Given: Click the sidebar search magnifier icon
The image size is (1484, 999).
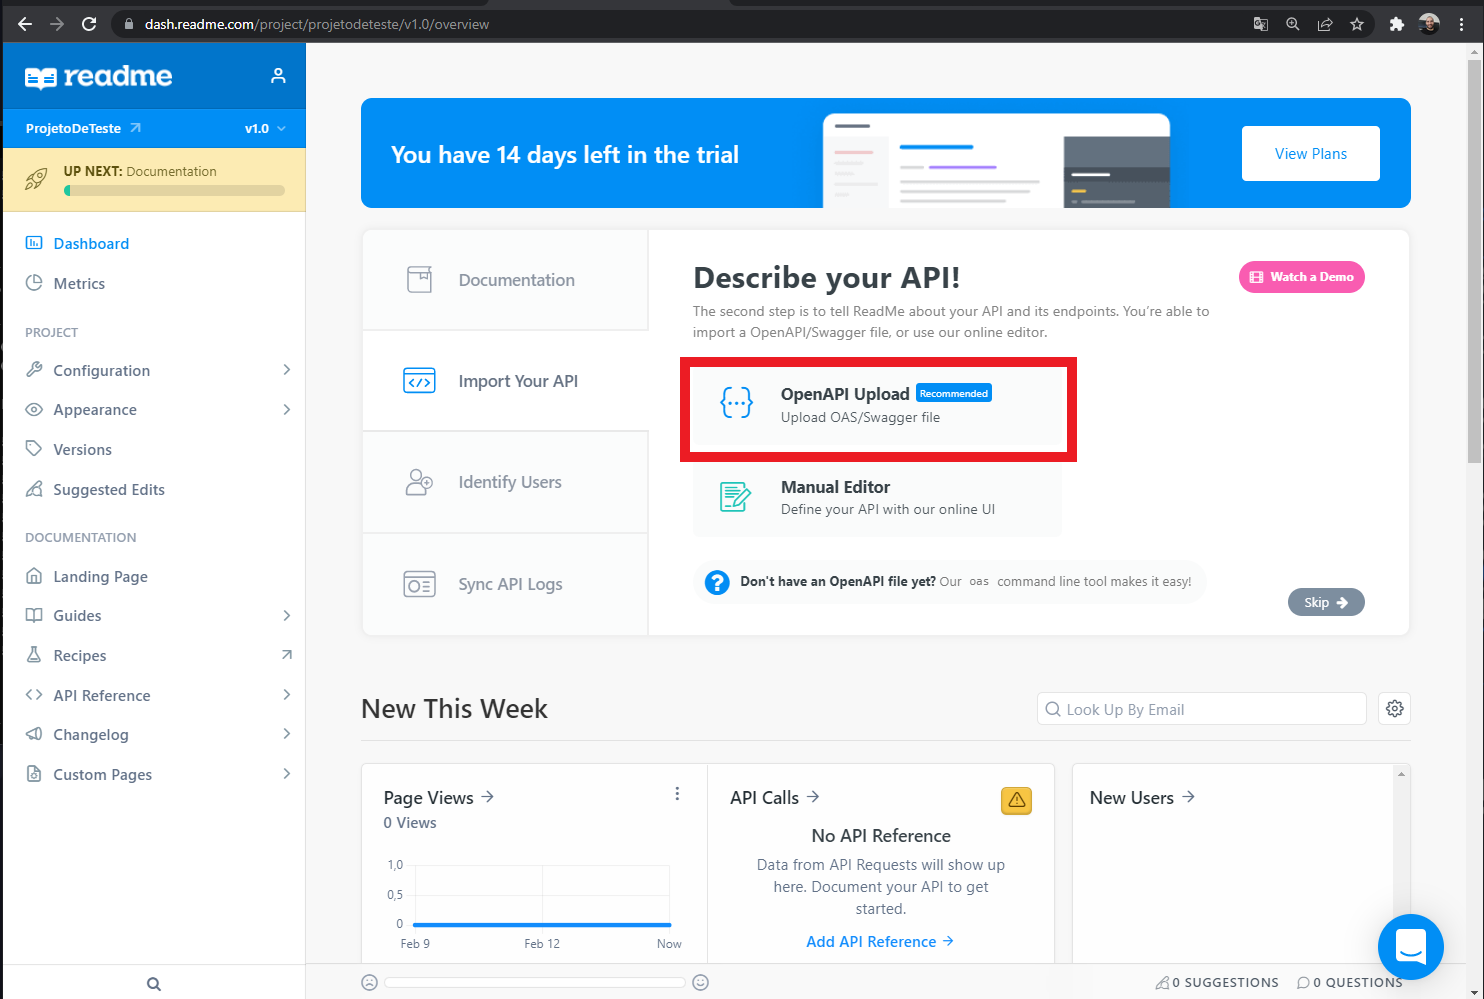Looking at the screenshot, I should tap(154, 984).
